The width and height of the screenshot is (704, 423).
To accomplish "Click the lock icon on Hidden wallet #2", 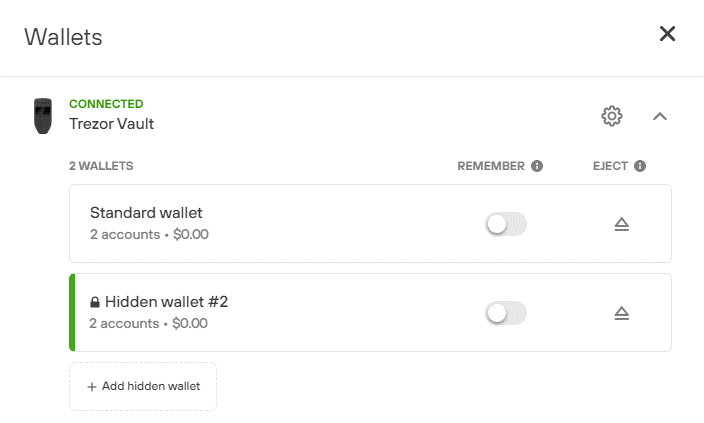I will [95, 302].
